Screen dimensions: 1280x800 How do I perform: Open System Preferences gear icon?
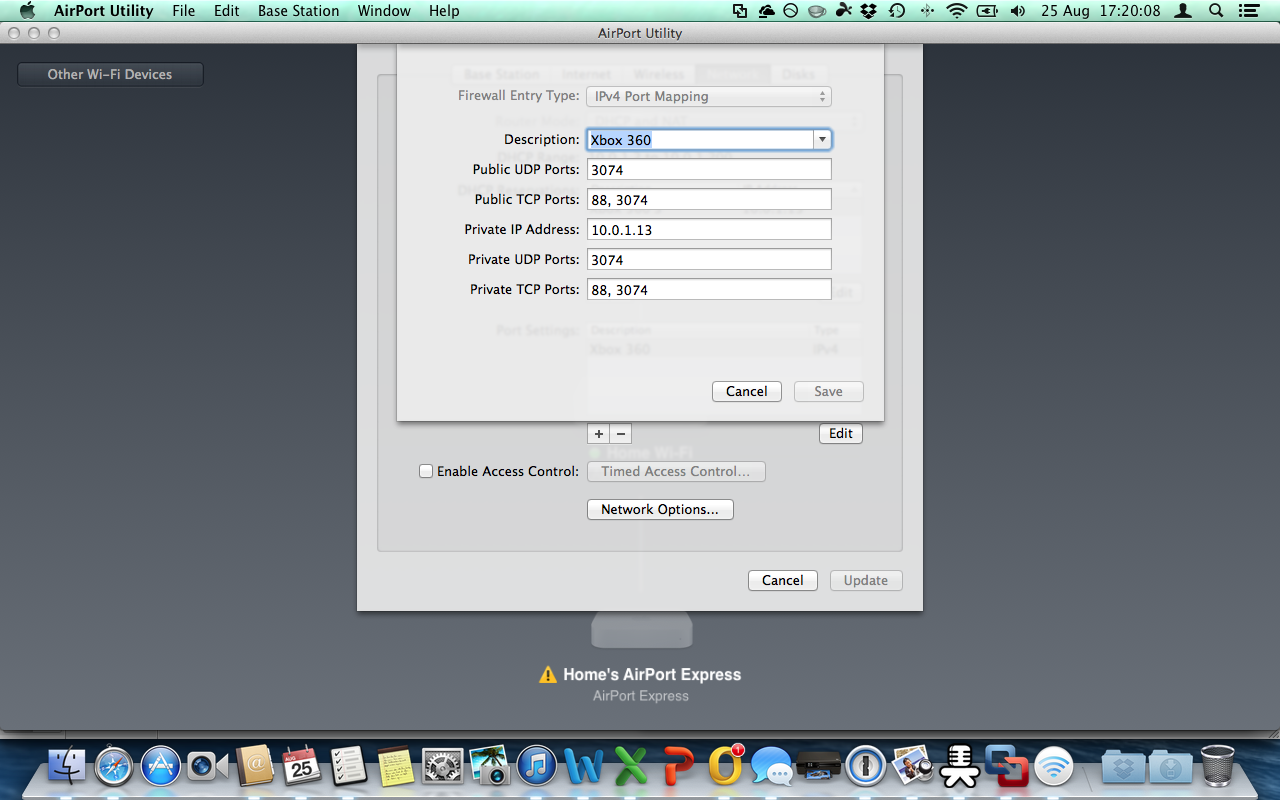pos(442,766)
